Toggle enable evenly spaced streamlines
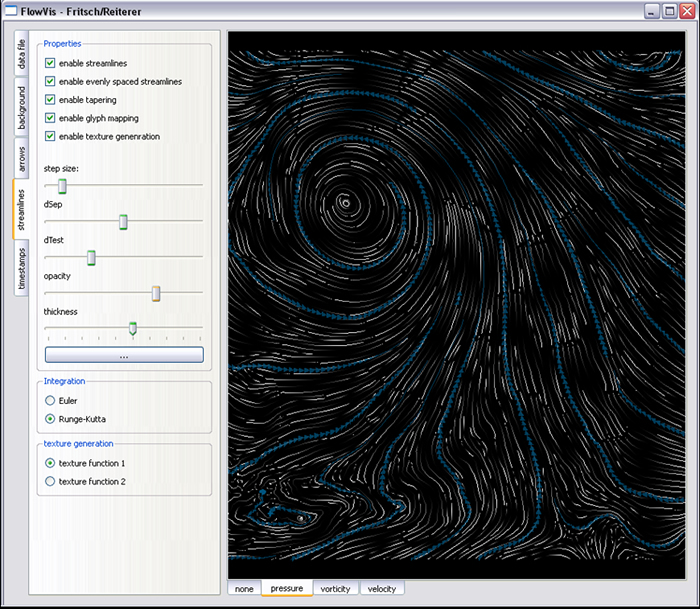The height and width of the screenshot is (609, 700). pos(50,82)
